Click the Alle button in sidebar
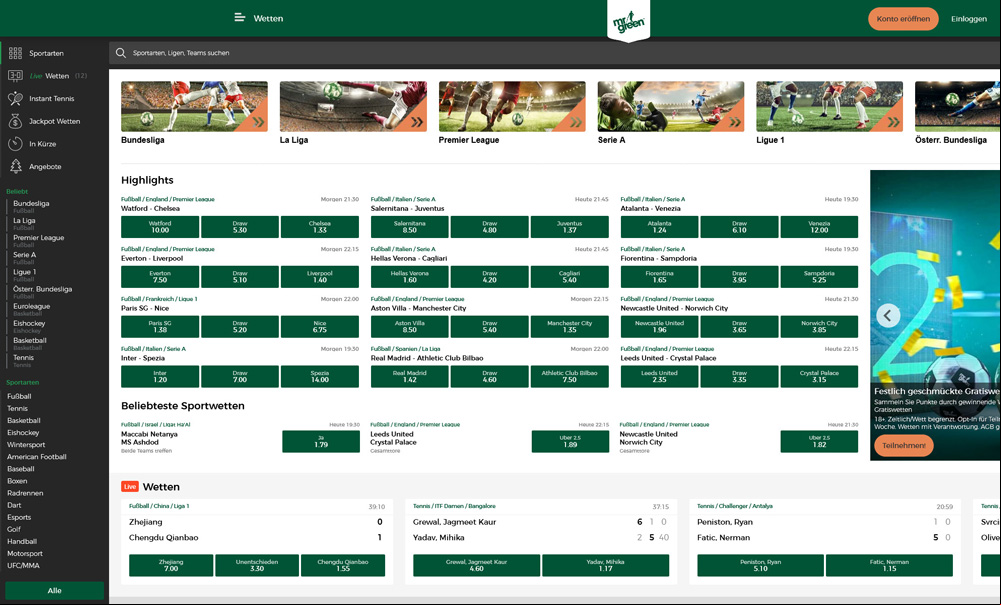 click(x=54, y=590)
